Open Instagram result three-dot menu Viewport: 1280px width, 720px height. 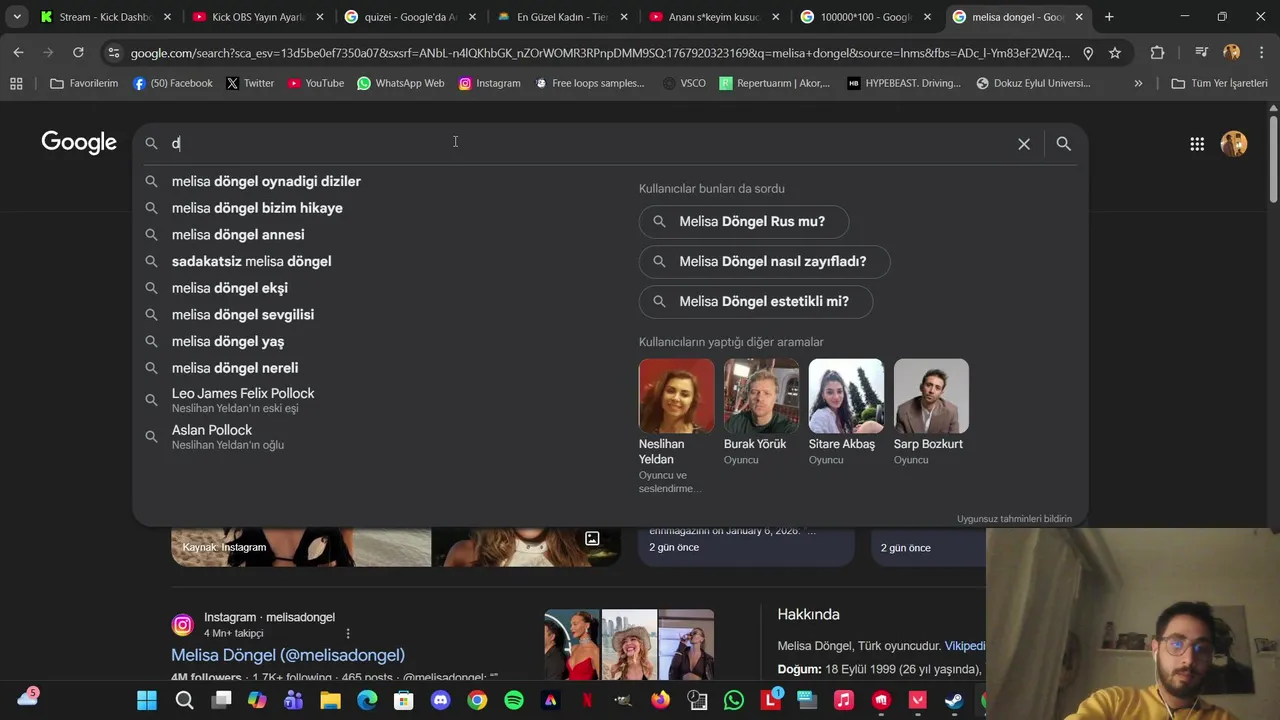(348, 633)
